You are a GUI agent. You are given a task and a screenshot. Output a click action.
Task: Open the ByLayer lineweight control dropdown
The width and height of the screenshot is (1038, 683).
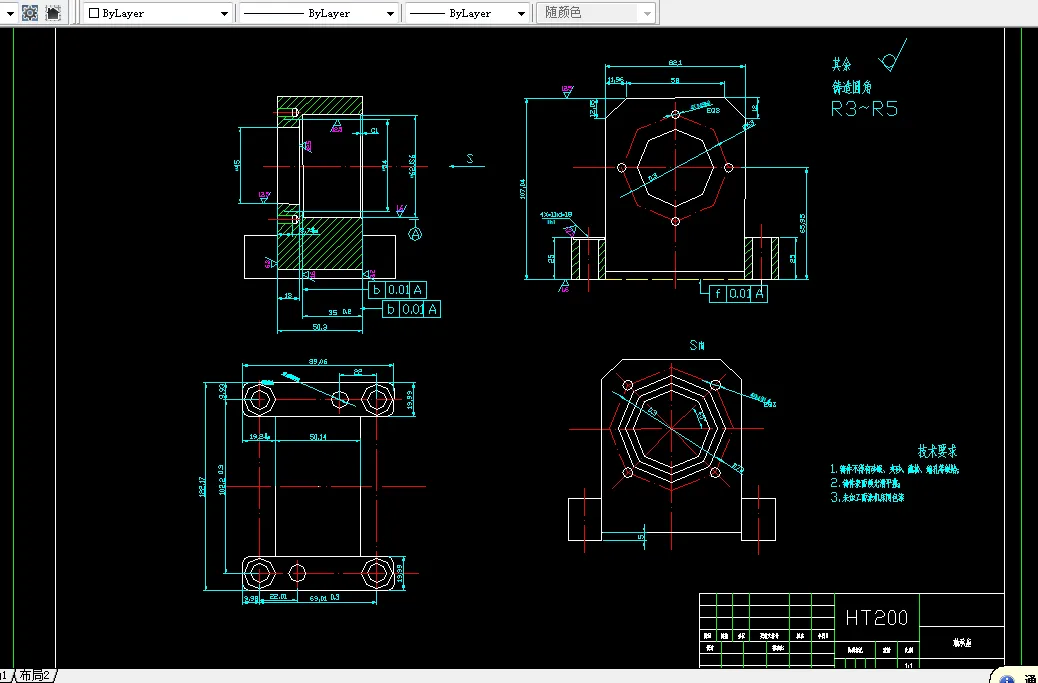467,13
